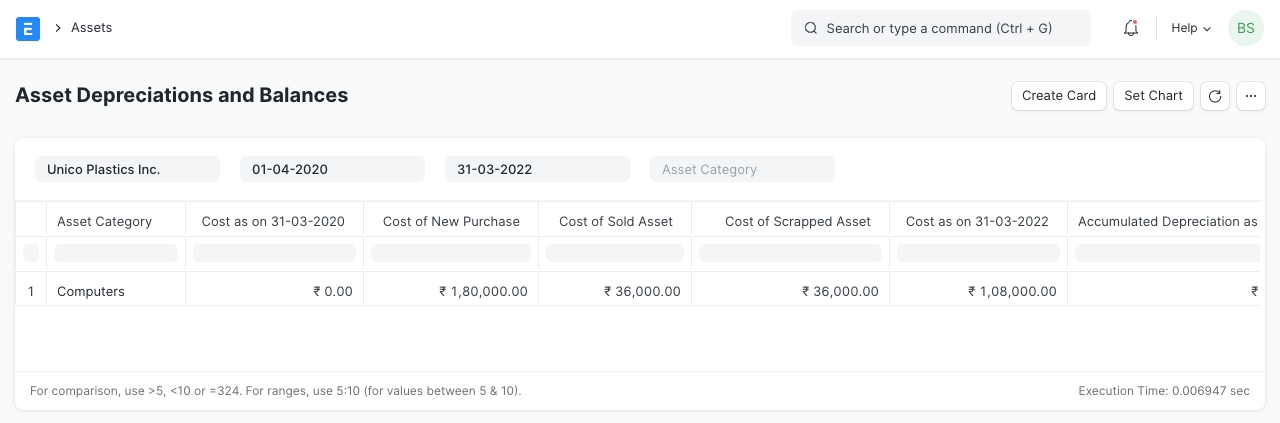Viewport: 1280px width, 423px height.
Task: Click the Create Card button
Action: tap(1058, 96)
